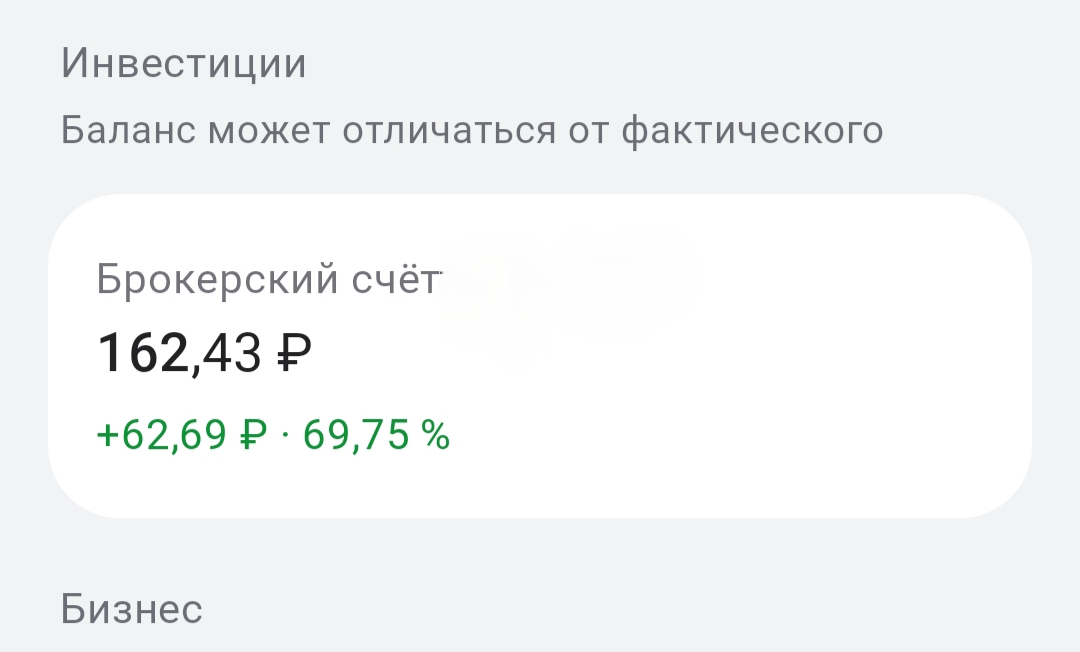Tap the bold 162 balance digits
1080x652 pixels.
point(144,354)
